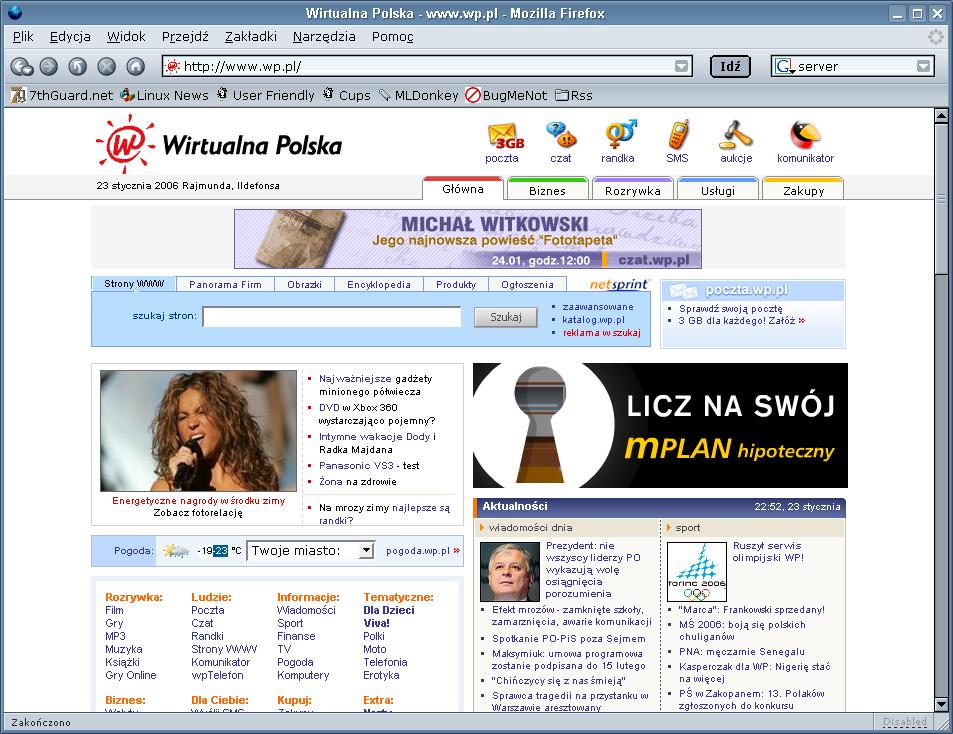
Task: Open the Zakładki menu
Action: [250, 36]
